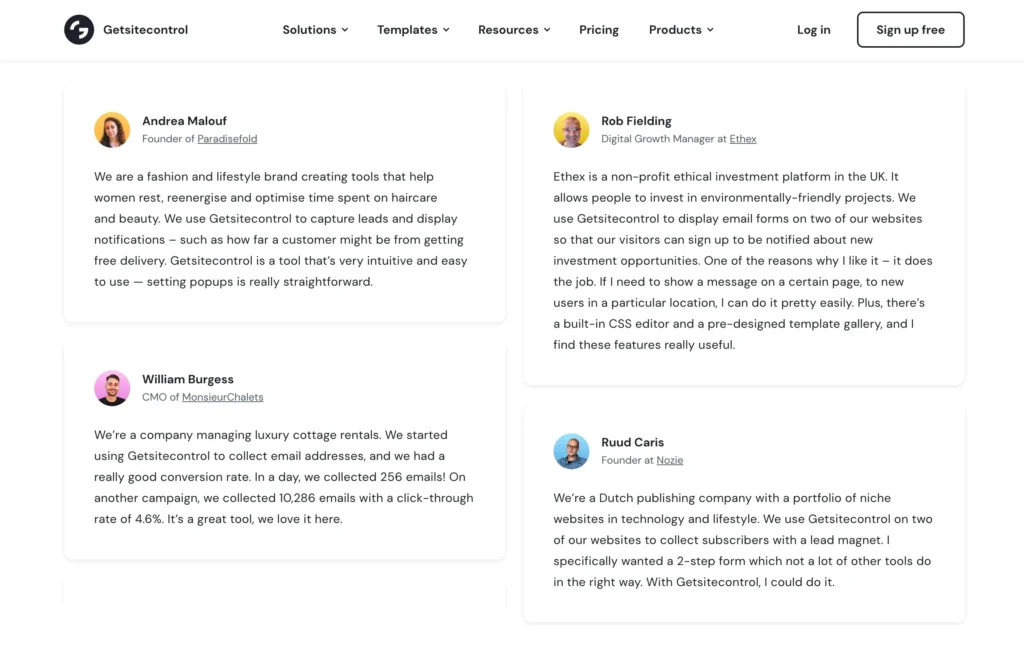Visit the Ethex link
1024x648 pixels.
tap(743, 139)
